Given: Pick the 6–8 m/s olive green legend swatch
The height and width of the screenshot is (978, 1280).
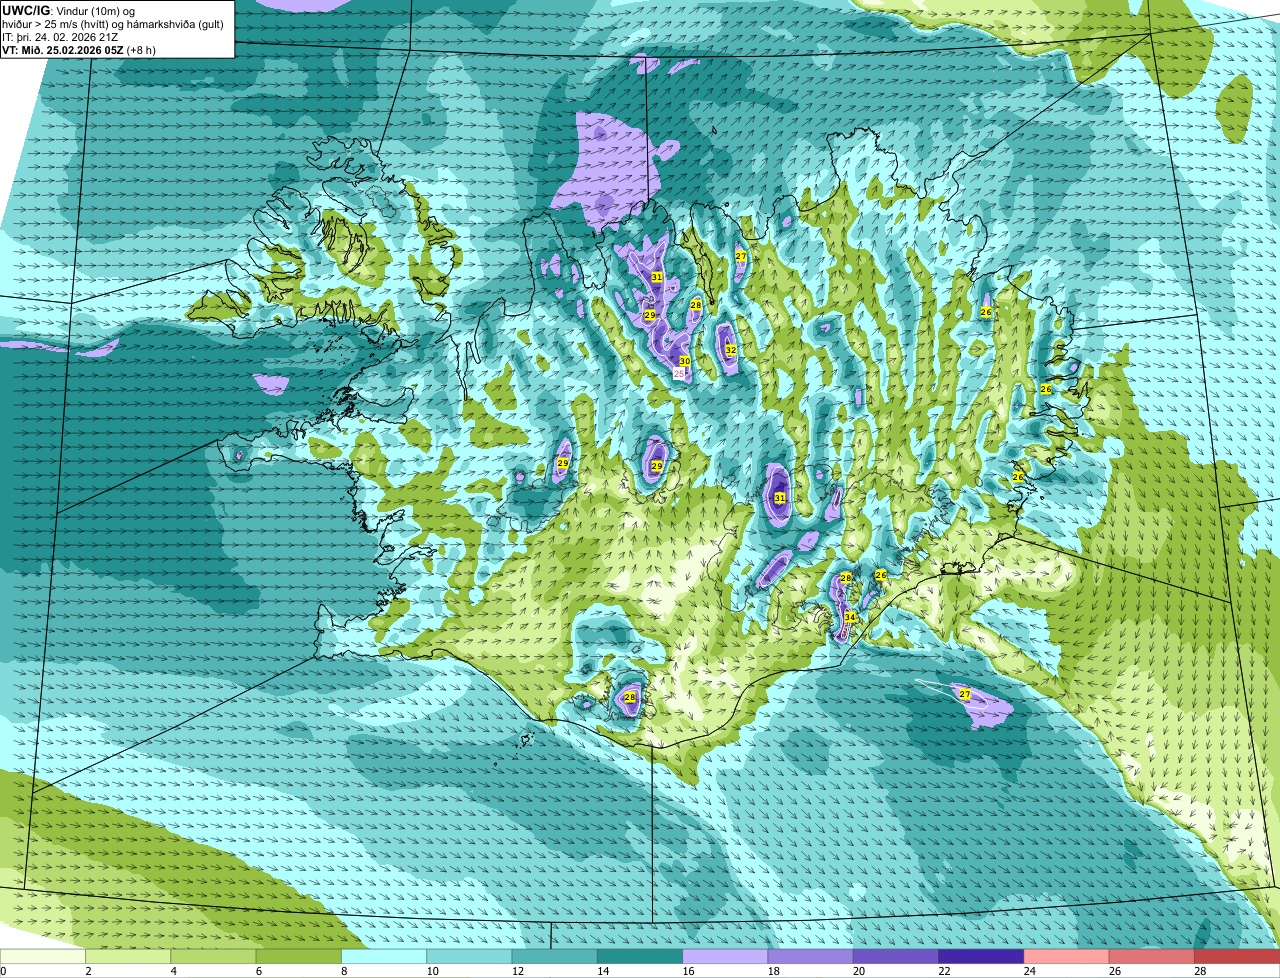Looking at the screenshot, I should pos(298,956).
